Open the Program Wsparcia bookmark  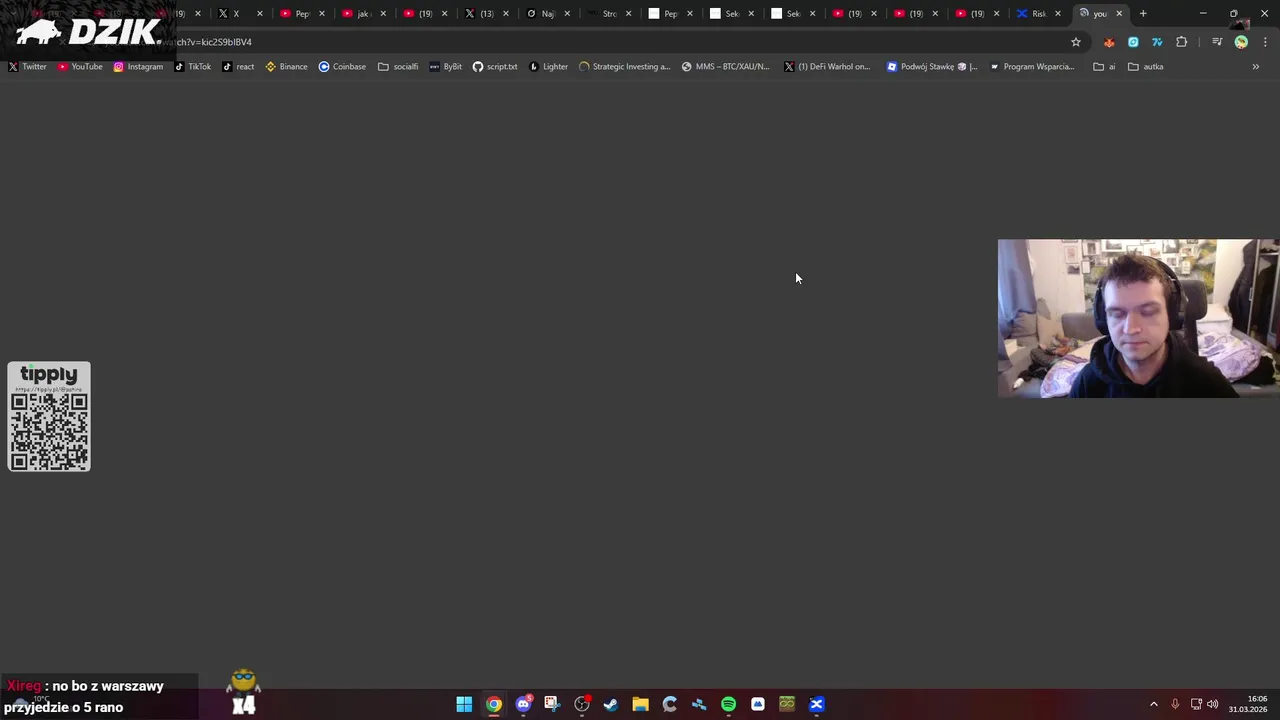point(1032,67)
